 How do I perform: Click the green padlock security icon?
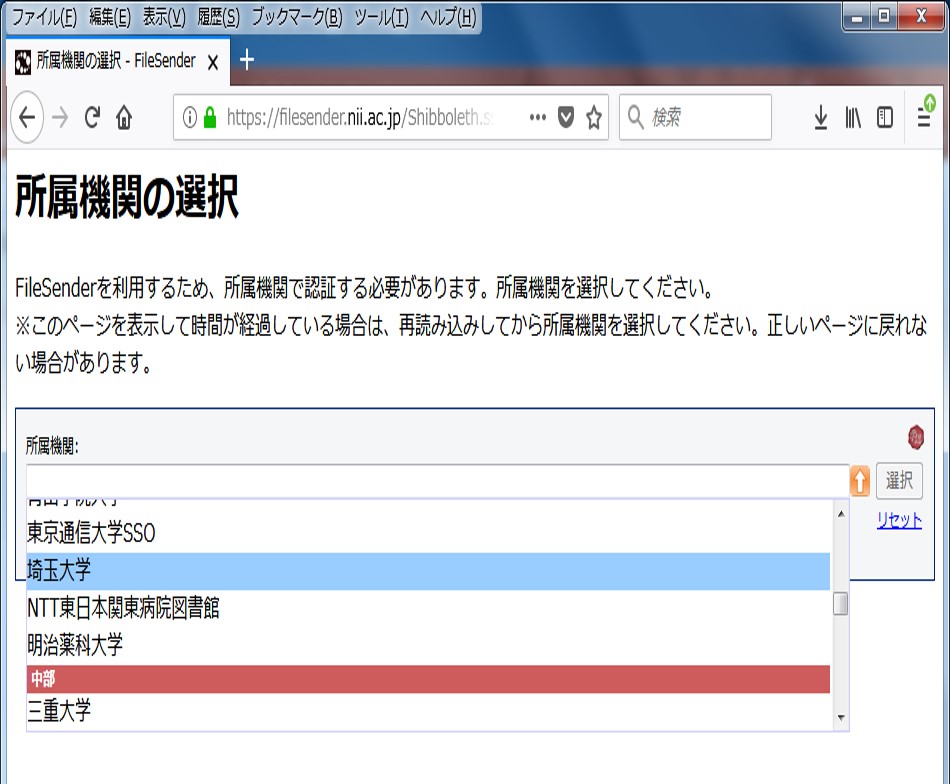click(x=210, y=117)
